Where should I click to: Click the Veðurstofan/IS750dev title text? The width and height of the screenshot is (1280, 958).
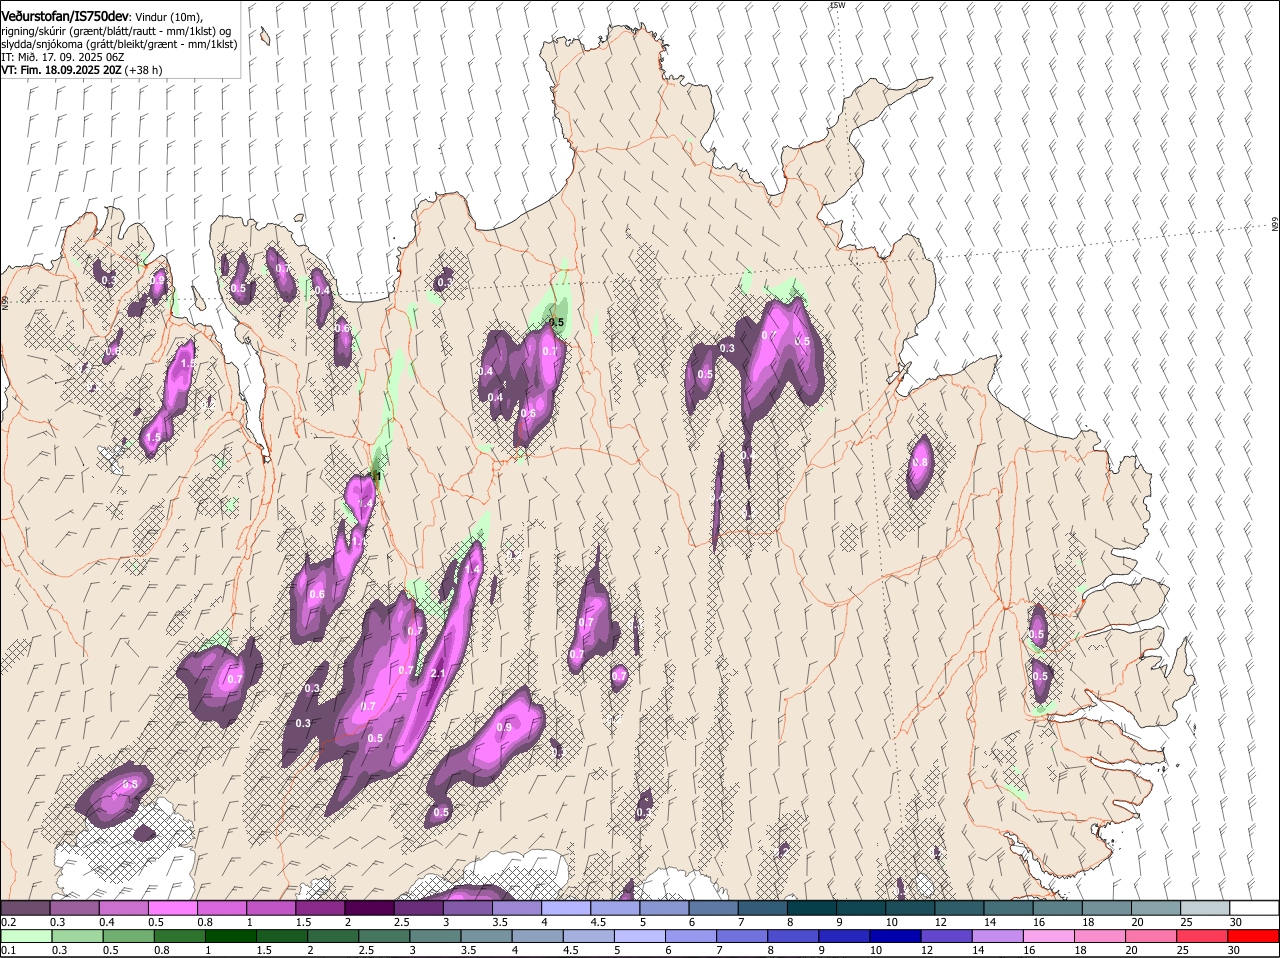click(x=65, y=16)
